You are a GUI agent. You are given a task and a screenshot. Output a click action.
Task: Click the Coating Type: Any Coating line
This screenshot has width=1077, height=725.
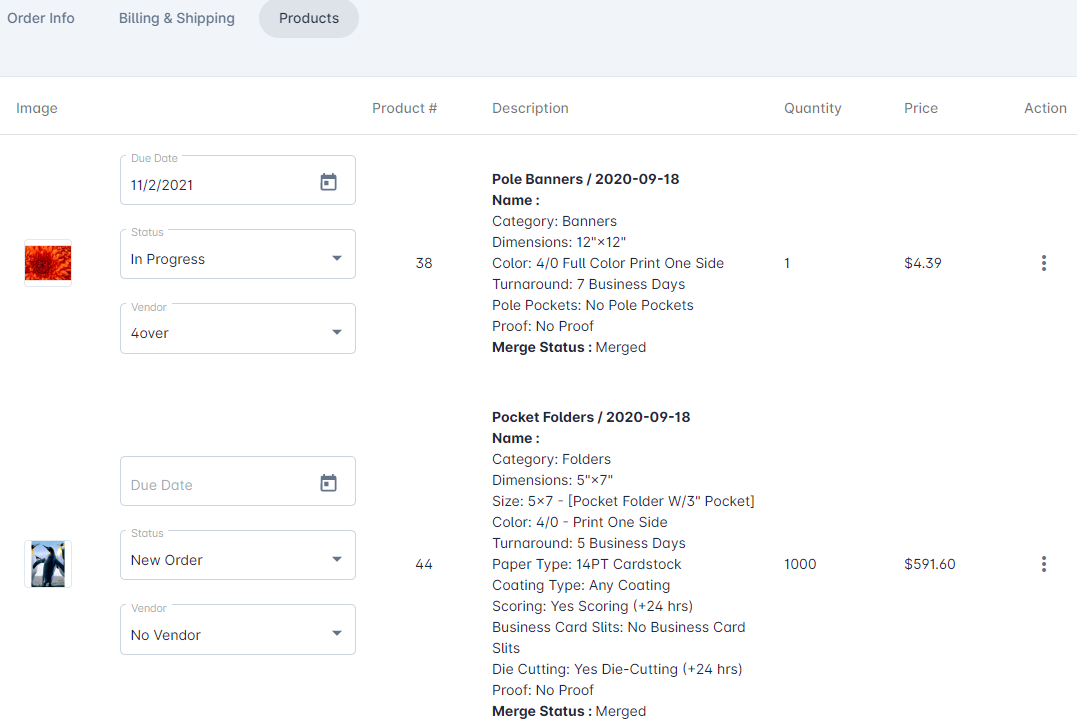(x=581, y=586)
